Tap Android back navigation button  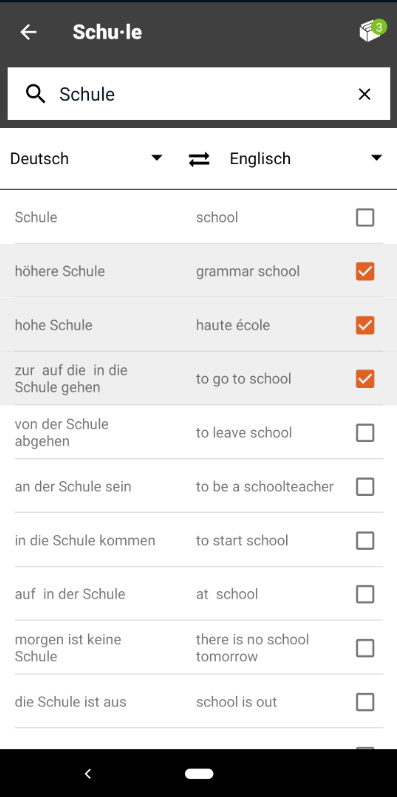point(87,774)
